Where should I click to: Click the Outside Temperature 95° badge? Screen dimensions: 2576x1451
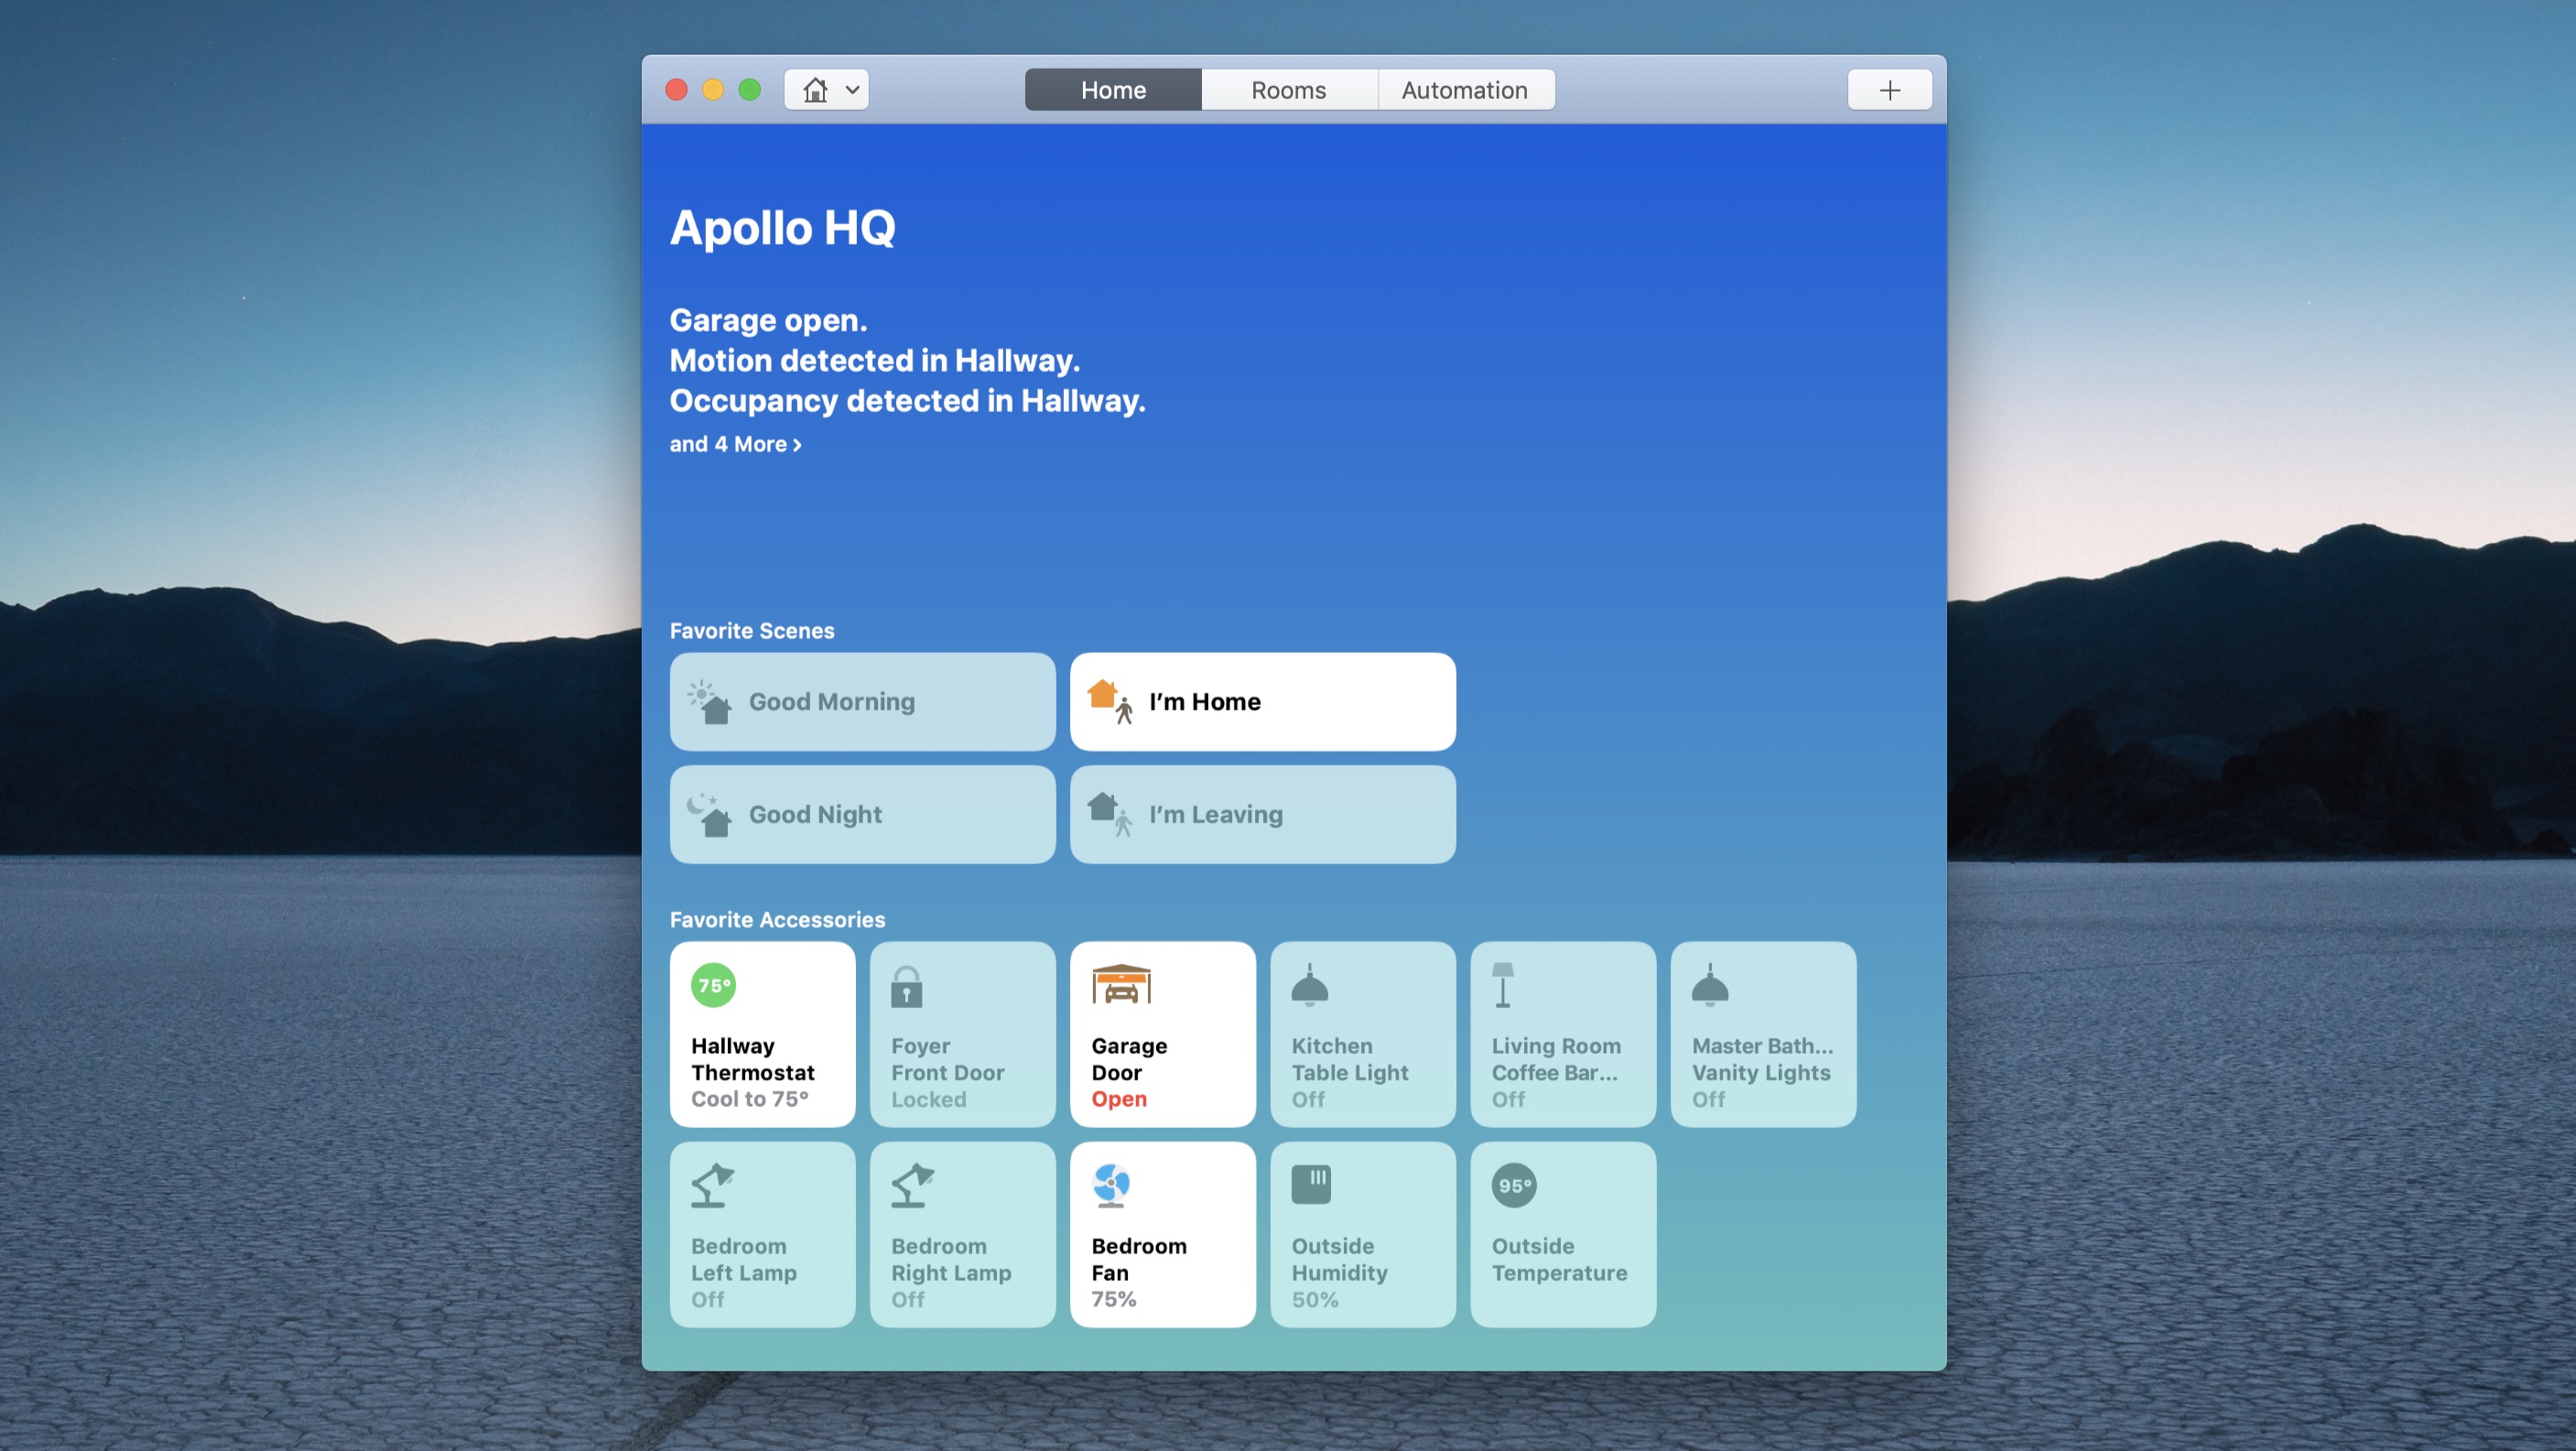point(1513,1186)
